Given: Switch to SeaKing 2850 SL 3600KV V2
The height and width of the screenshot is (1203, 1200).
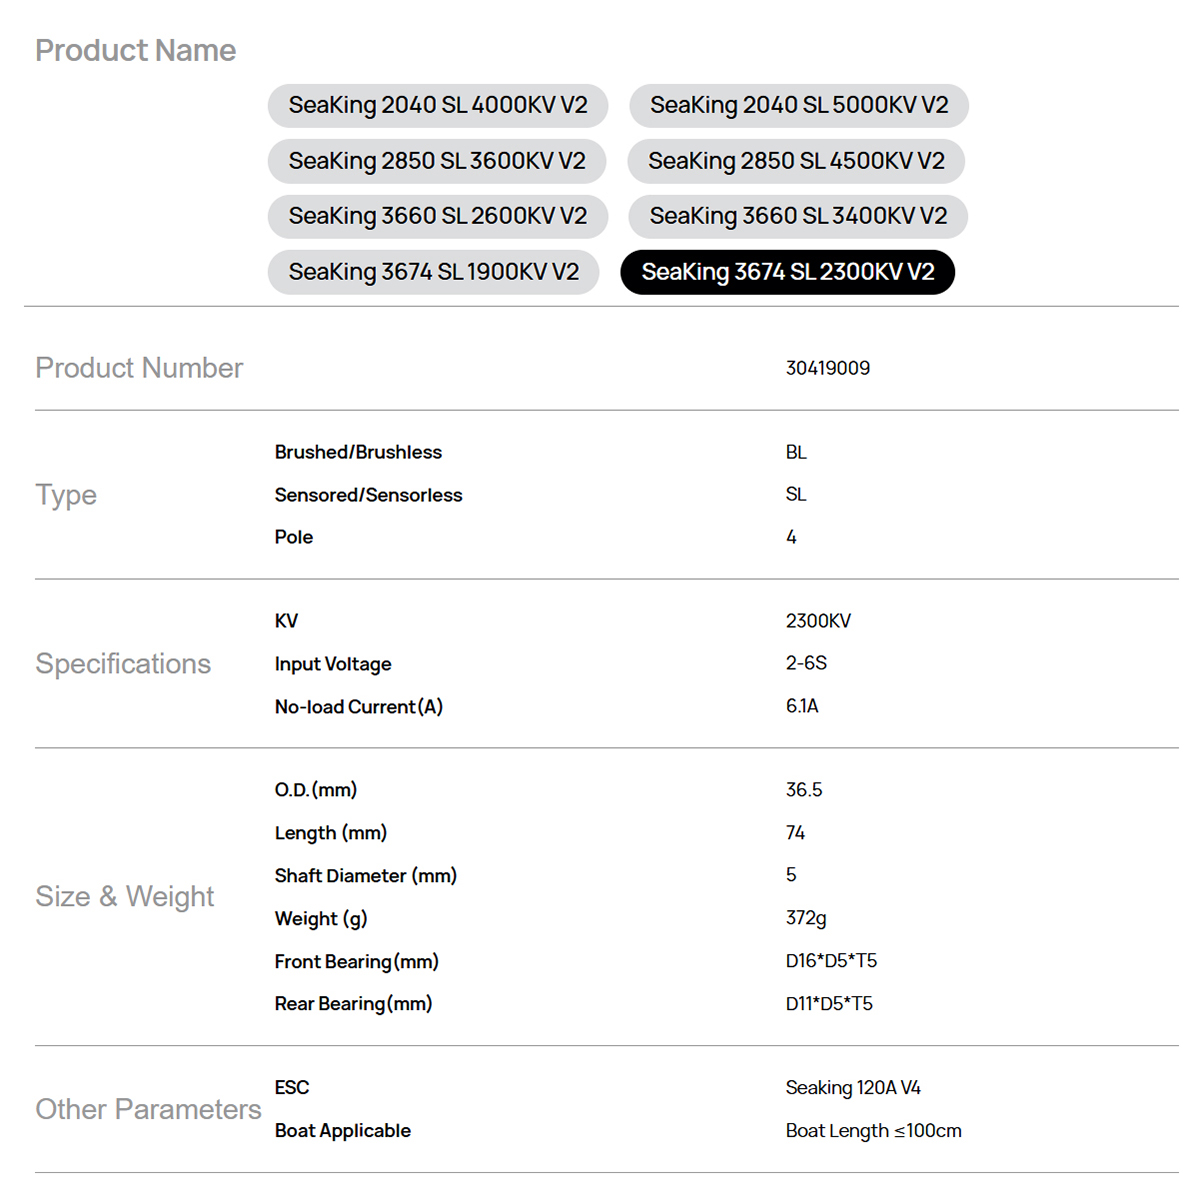Looking at the screenshot, I should [437, 161].
